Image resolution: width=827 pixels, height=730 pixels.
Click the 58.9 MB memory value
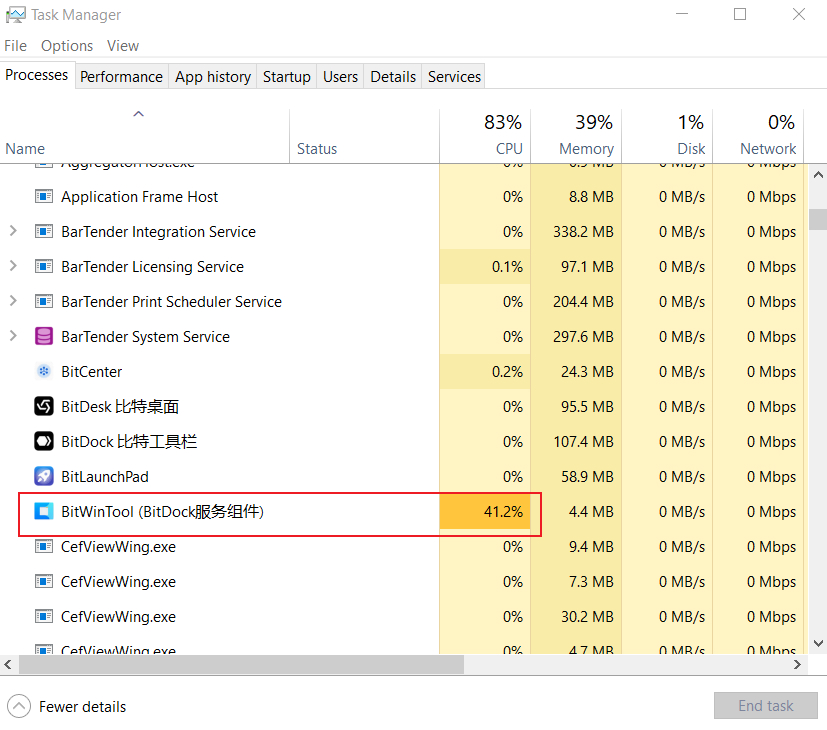588,477
